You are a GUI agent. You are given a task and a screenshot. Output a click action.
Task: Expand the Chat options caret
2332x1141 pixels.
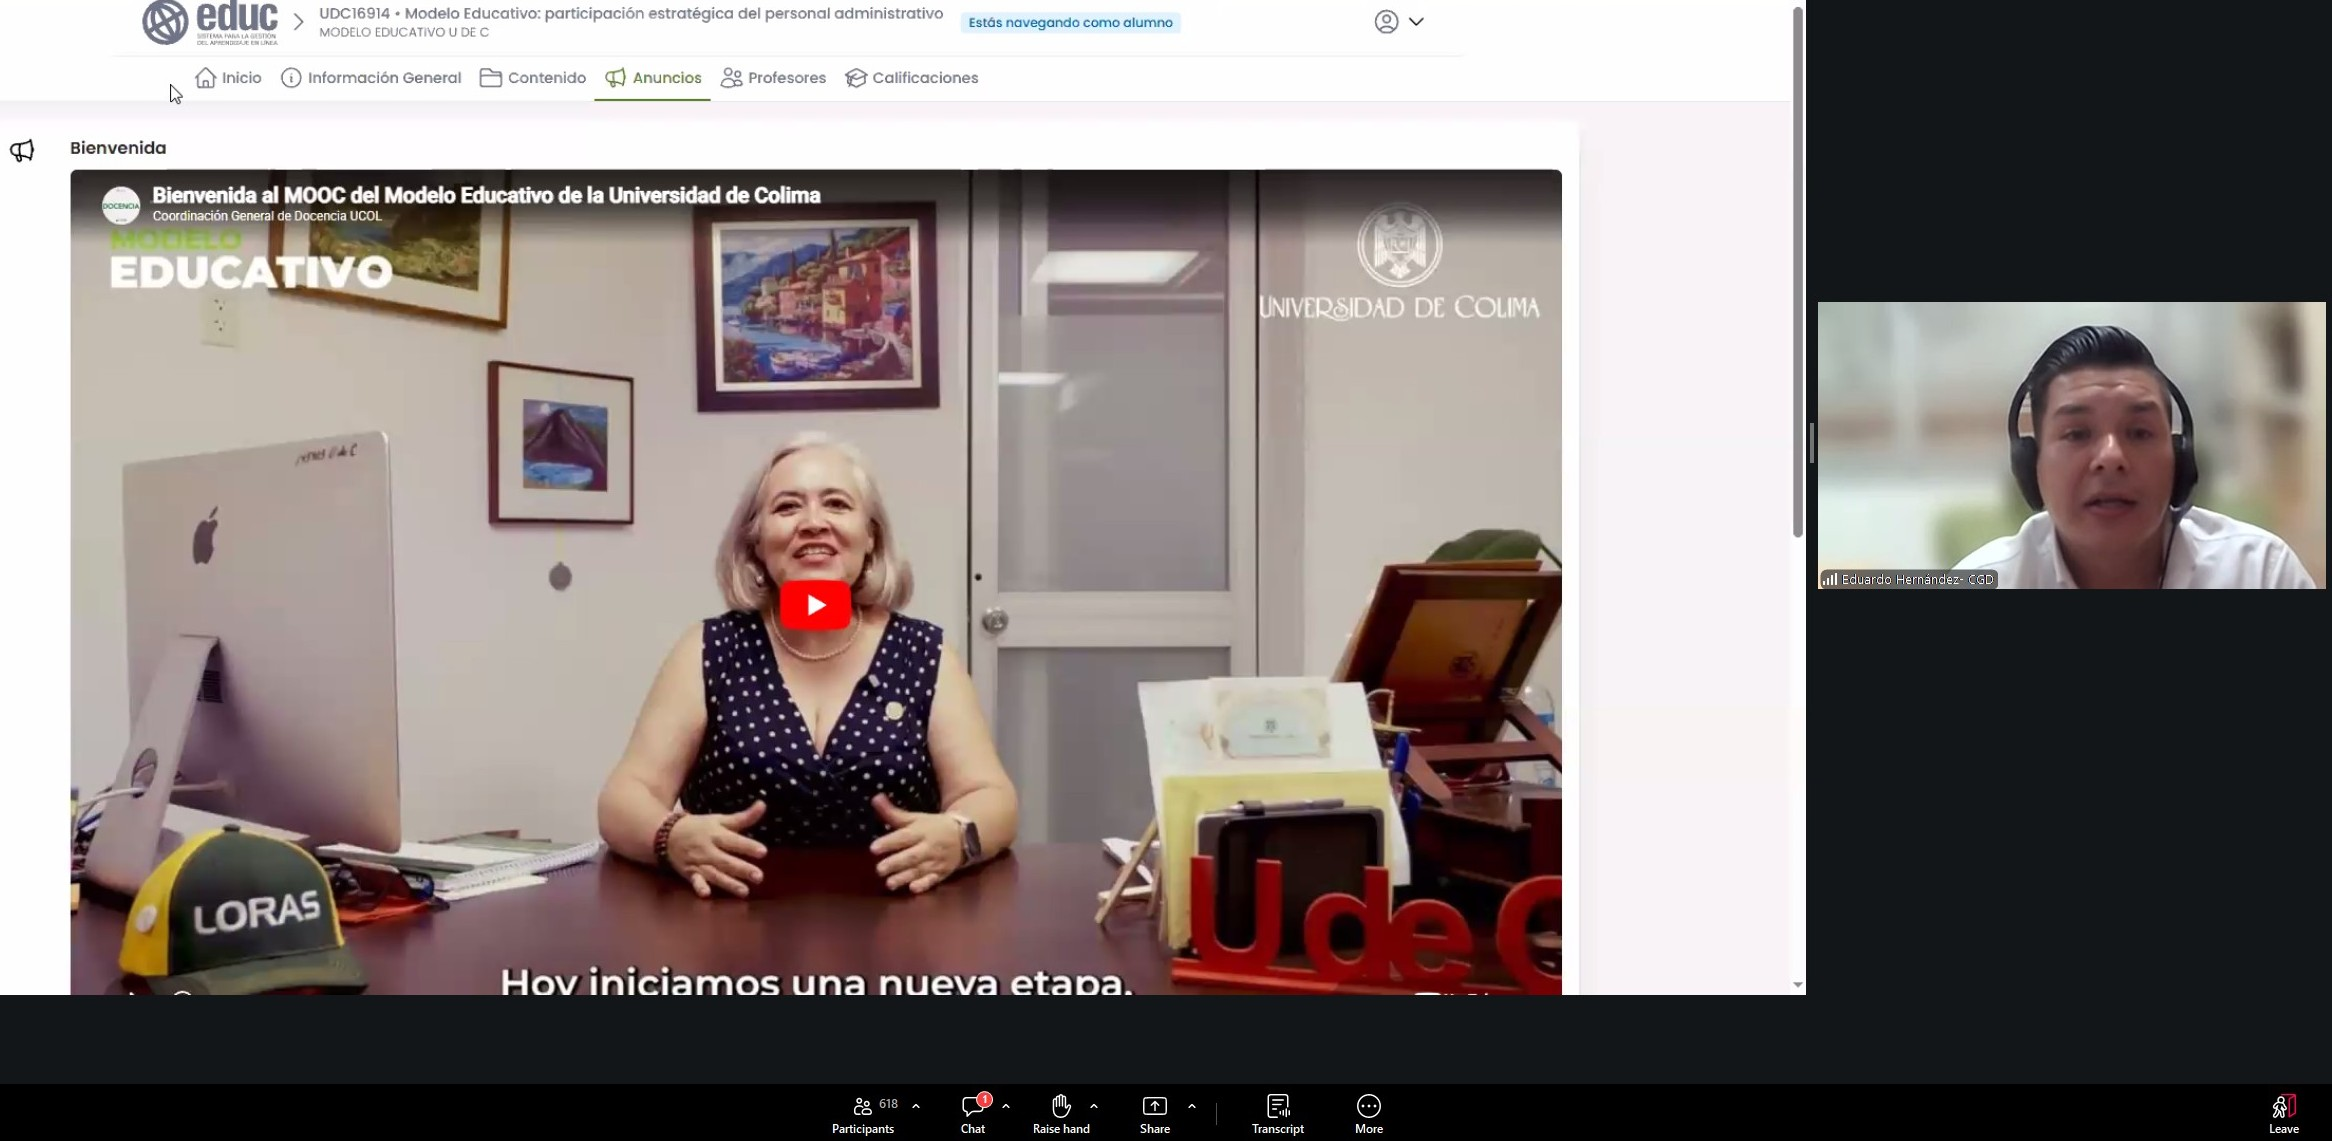coord(1006,1106)
